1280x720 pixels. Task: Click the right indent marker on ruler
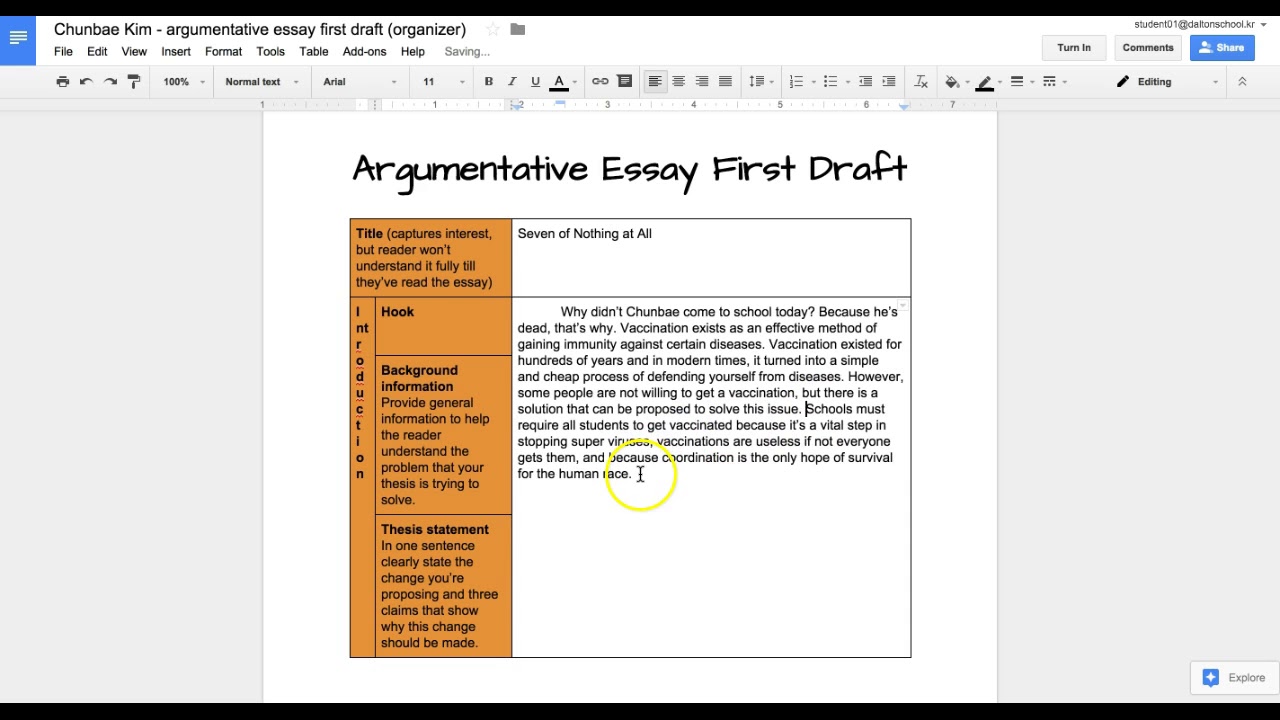(x=904, y=105)
